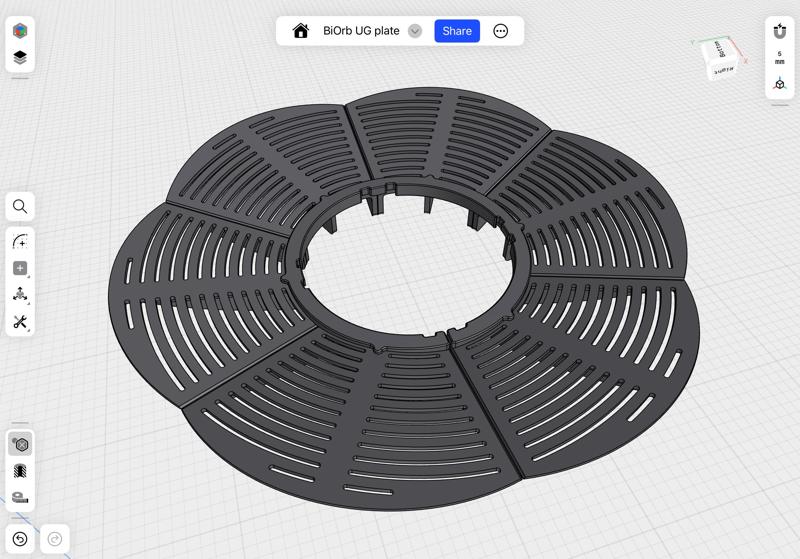Select the shaded visibility mode icon
Image resolution: width=800 pixels, height=559 pixels.
(x=20, y=444)
